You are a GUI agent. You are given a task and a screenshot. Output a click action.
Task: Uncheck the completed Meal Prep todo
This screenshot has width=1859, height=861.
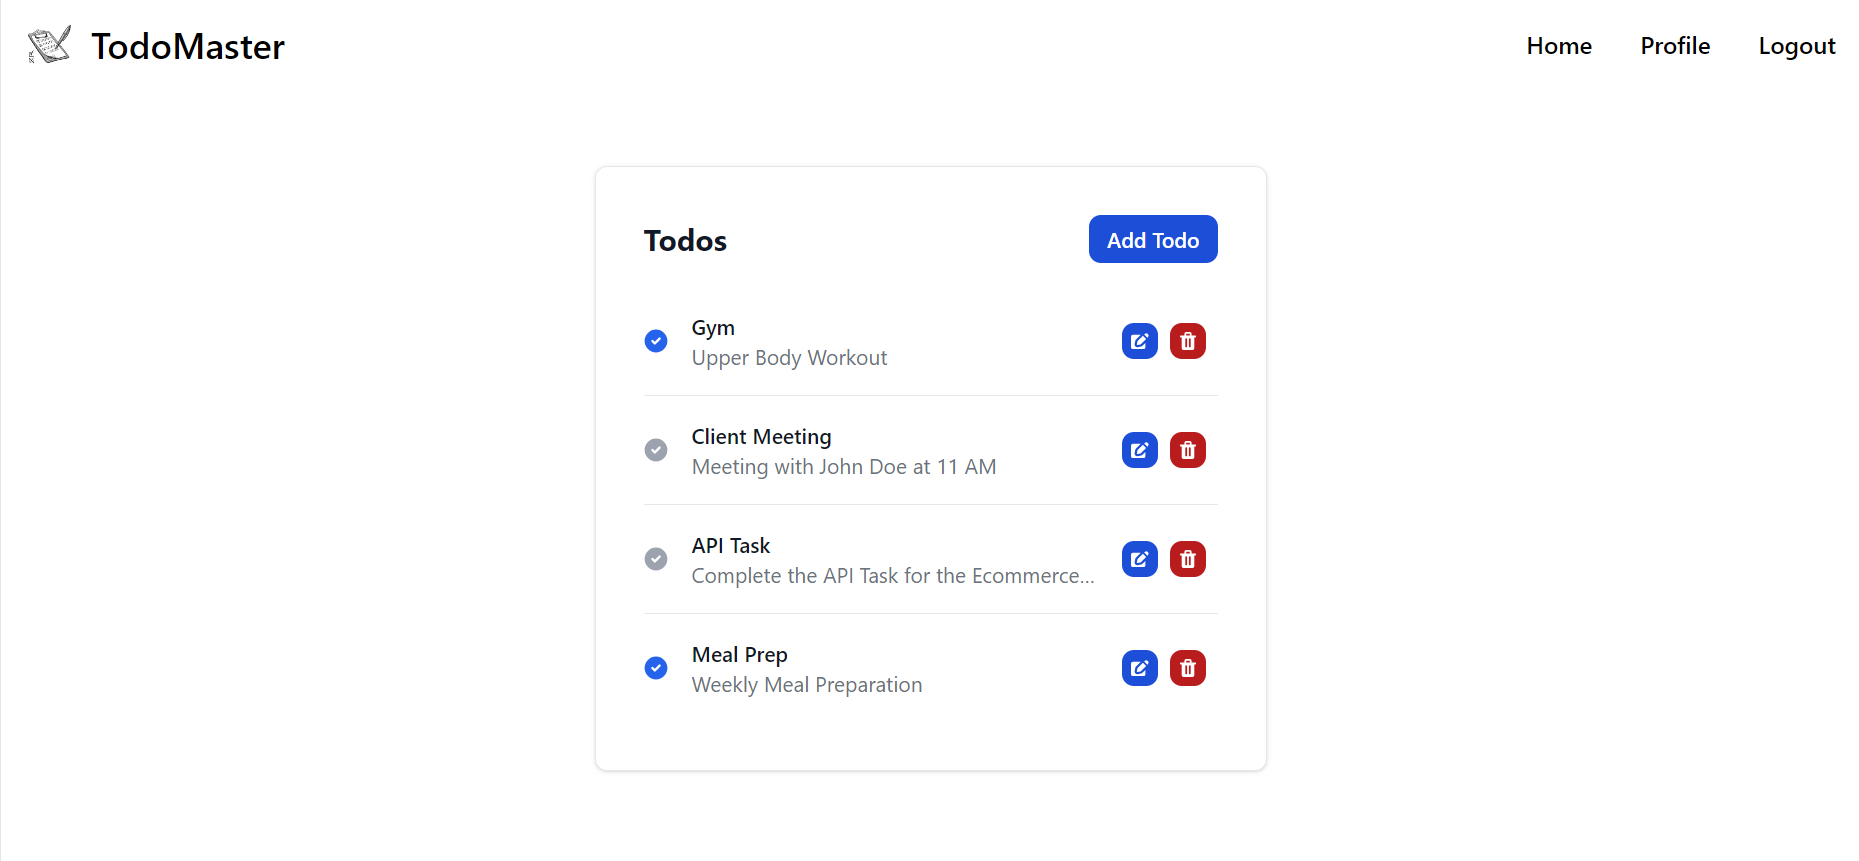click(656, 668)
